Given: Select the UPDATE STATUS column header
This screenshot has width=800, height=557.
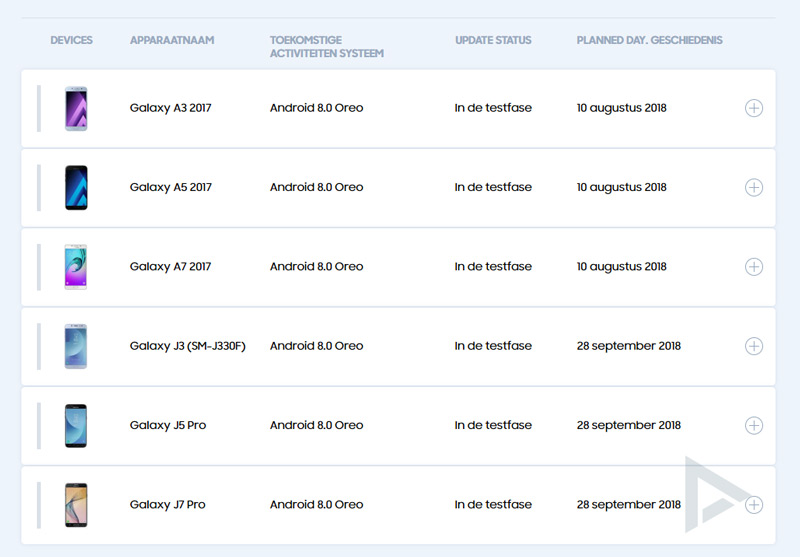Looking at the screenshot, I should pyautogui.click(x=493, y=40).
